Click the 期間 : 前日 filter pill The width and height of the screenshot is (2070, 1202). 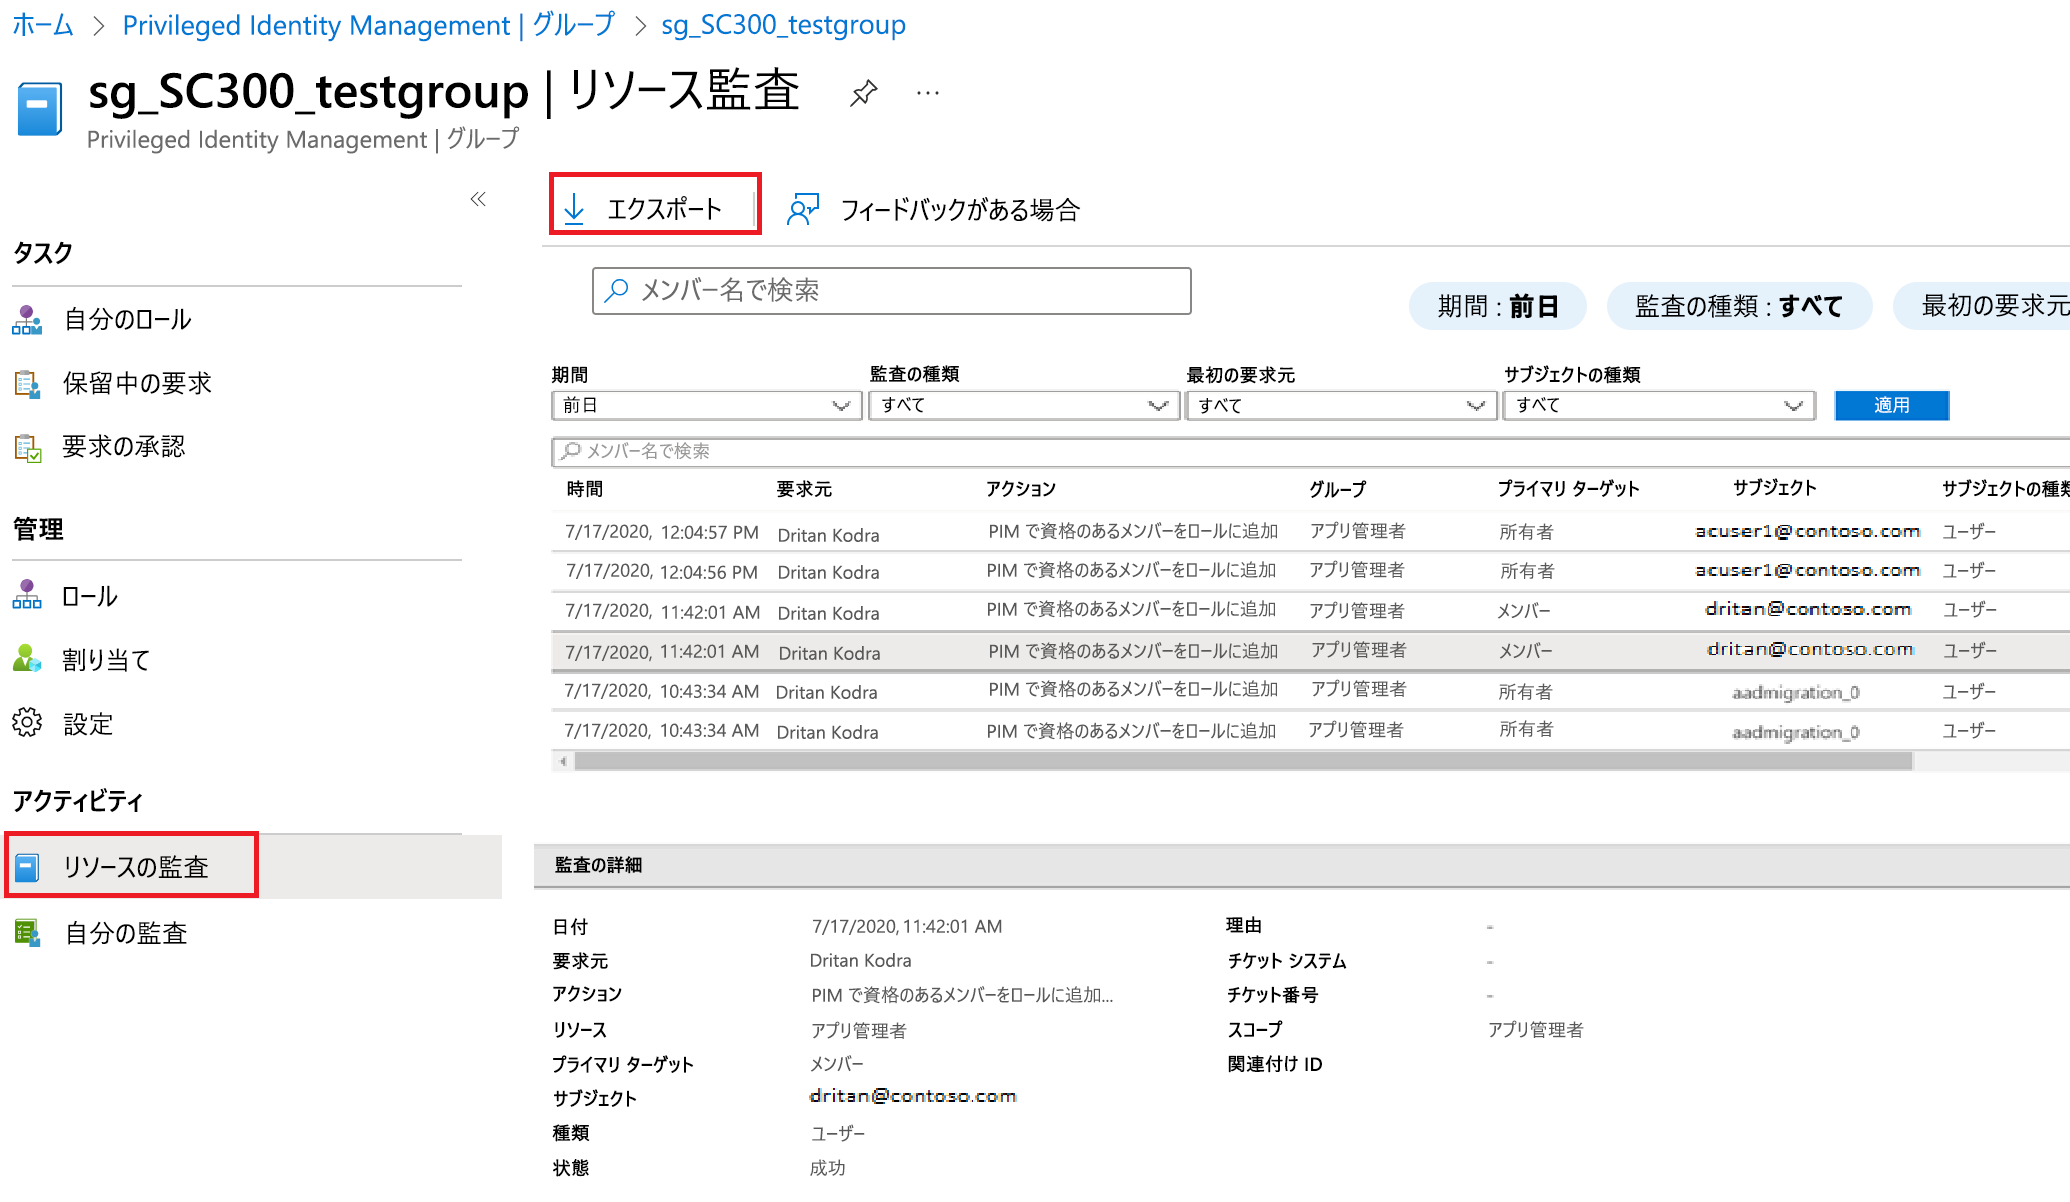1497,306
